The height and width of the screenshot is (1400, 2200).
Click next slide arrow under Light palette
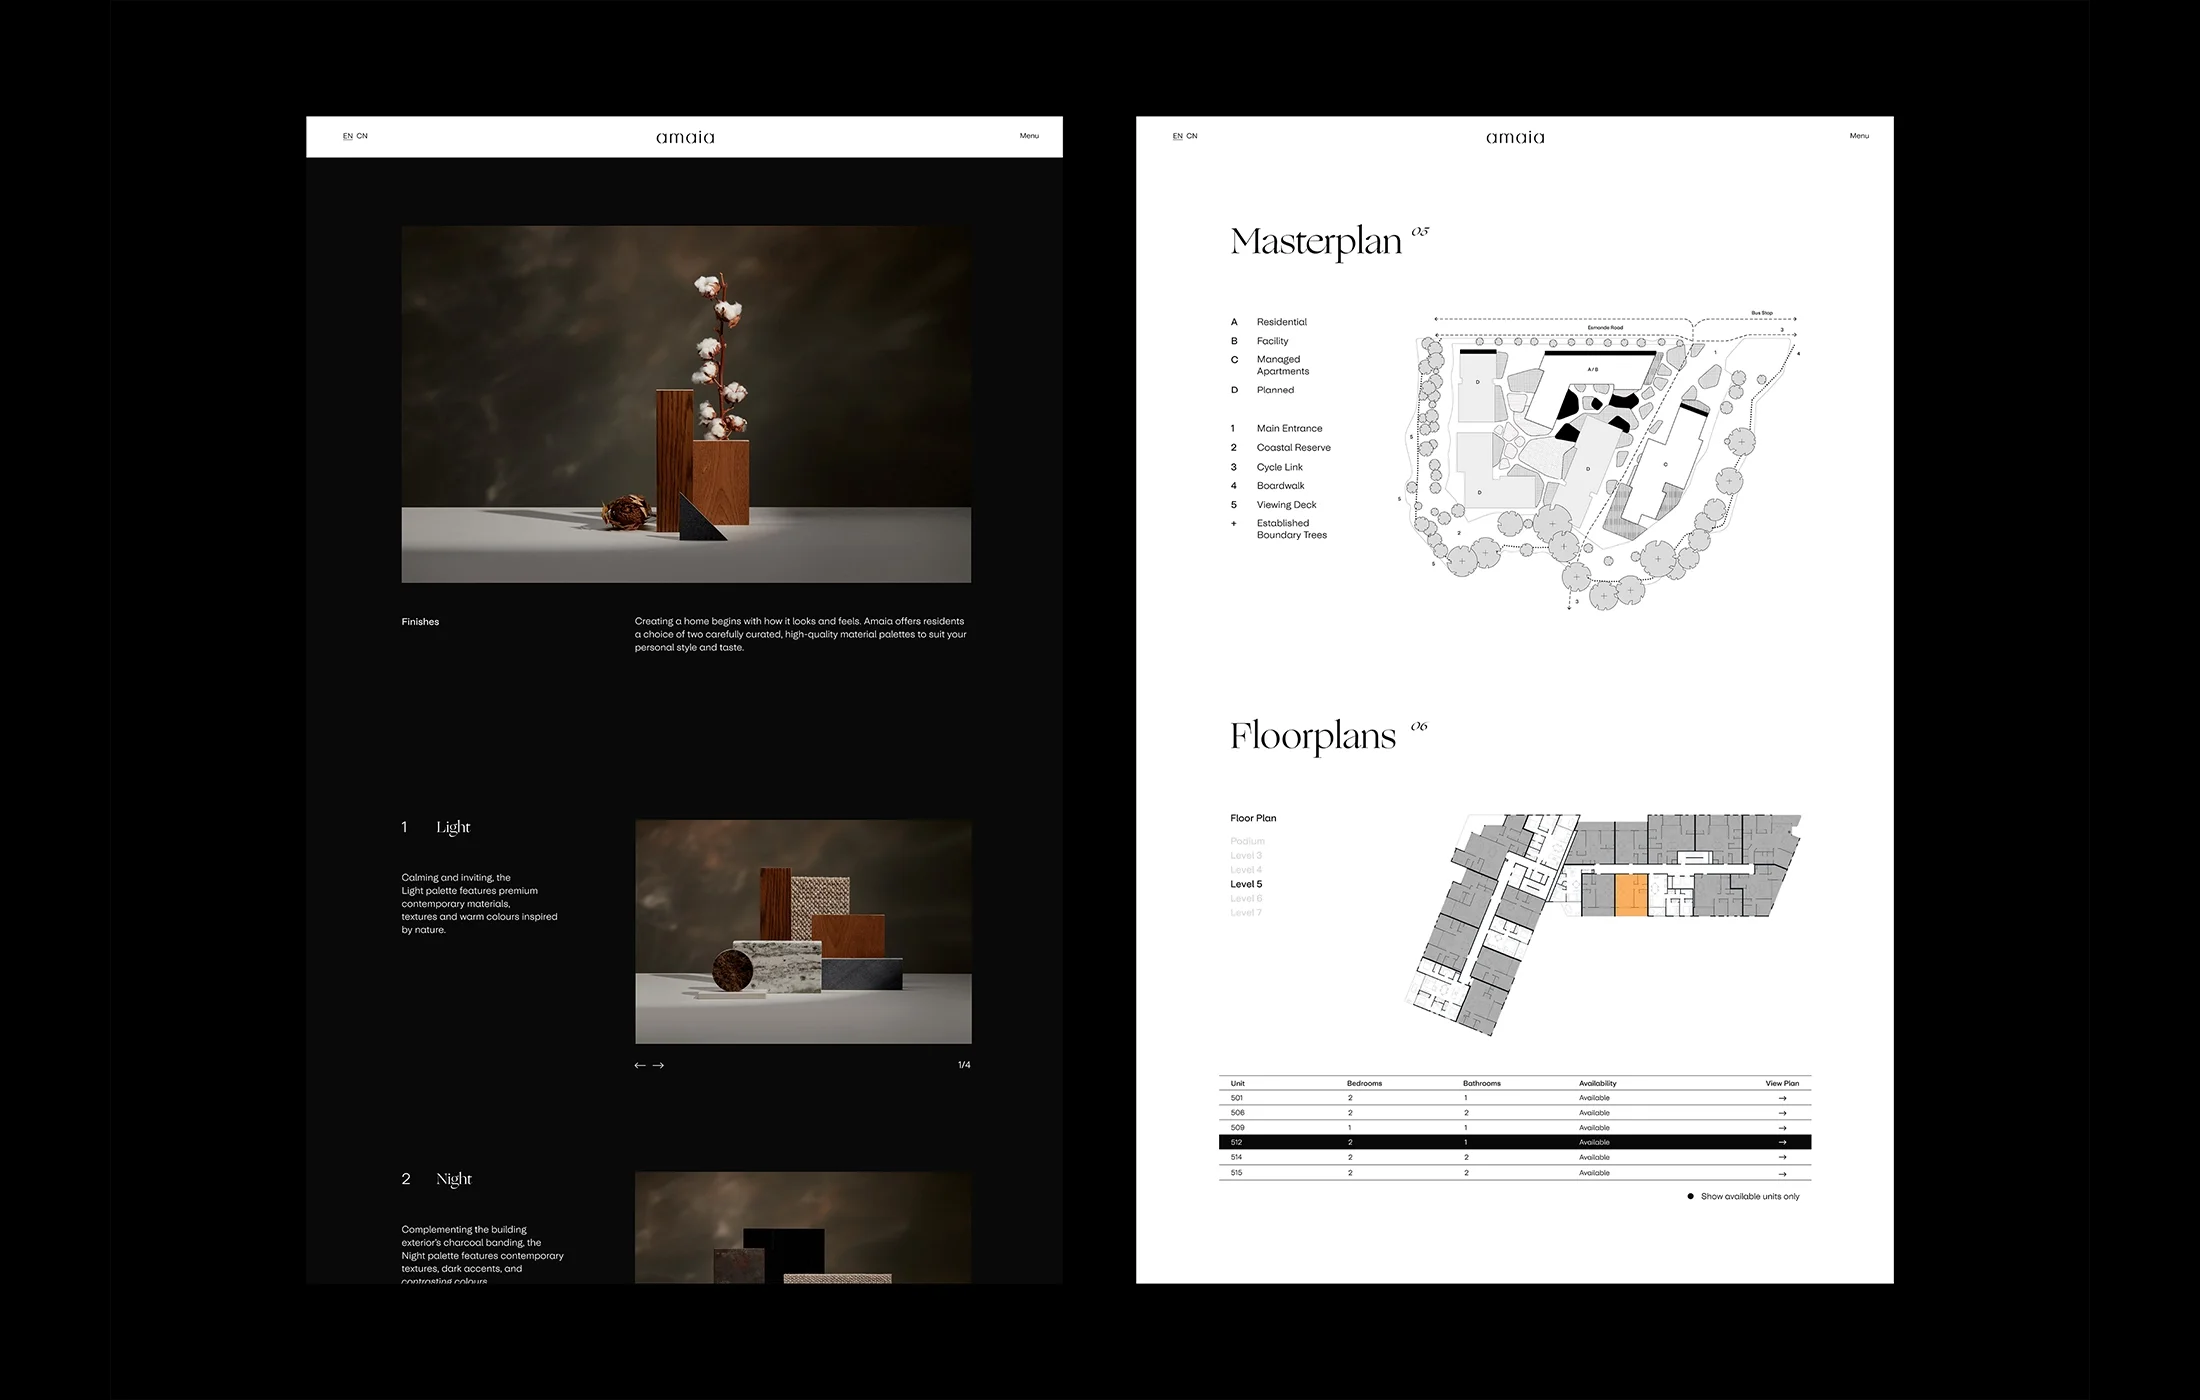click(x=658, y=1065)
